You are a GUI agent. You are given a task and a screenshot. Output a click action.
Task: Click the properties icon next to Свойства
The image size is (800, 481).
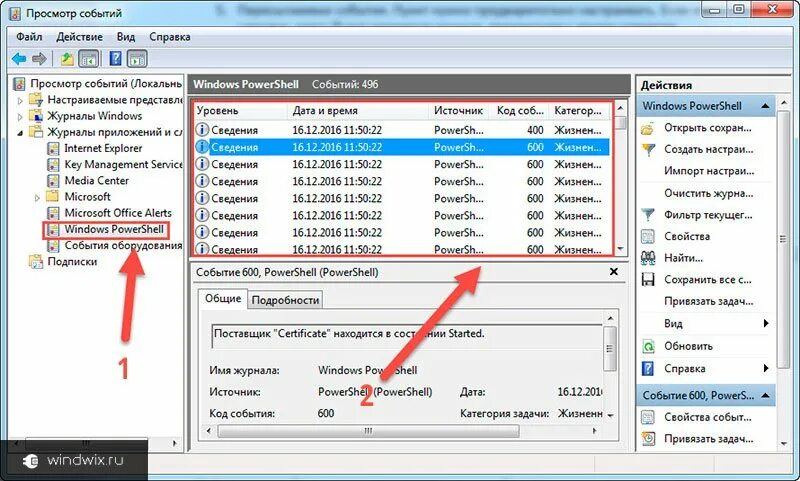coord(648,236)
